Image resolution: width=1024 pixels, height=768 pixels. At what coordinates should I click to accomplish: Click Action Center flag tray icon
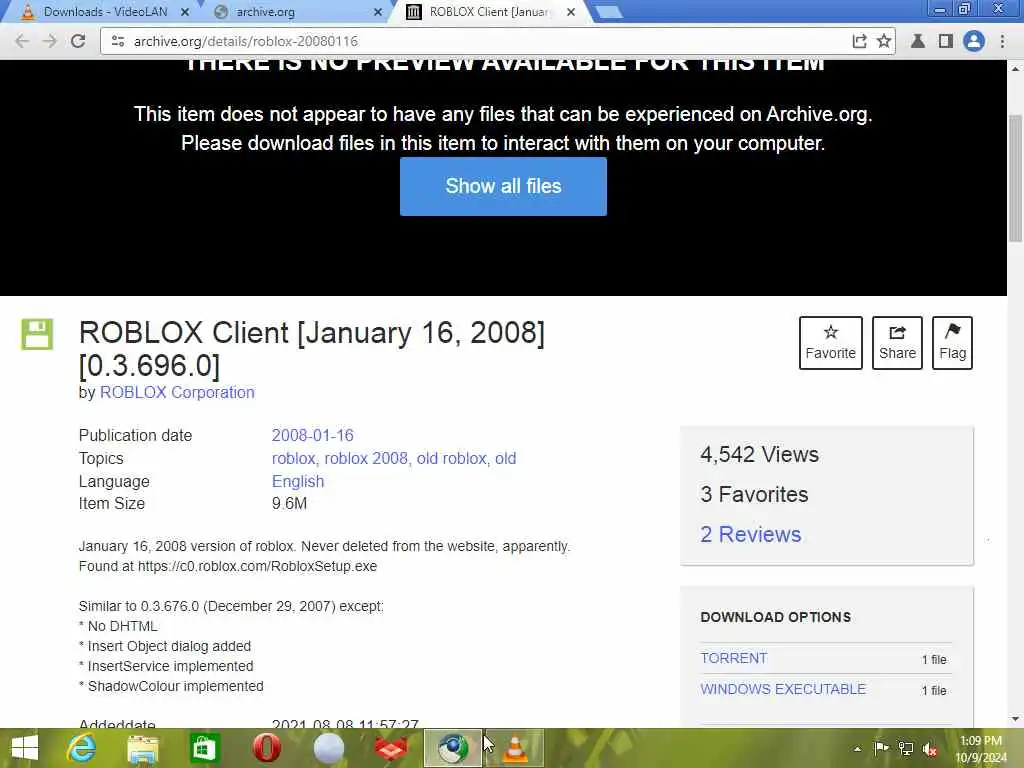881,748
